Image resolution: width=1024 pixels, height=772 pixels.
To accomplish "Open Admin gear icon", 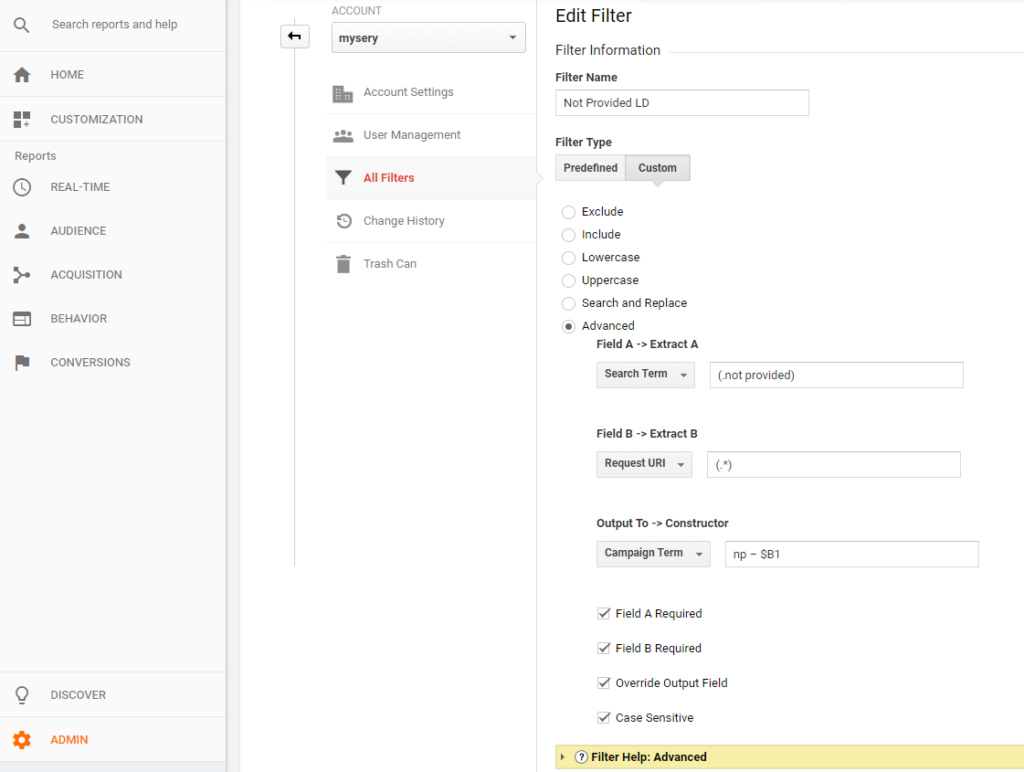I will click(x=21, y=740).
